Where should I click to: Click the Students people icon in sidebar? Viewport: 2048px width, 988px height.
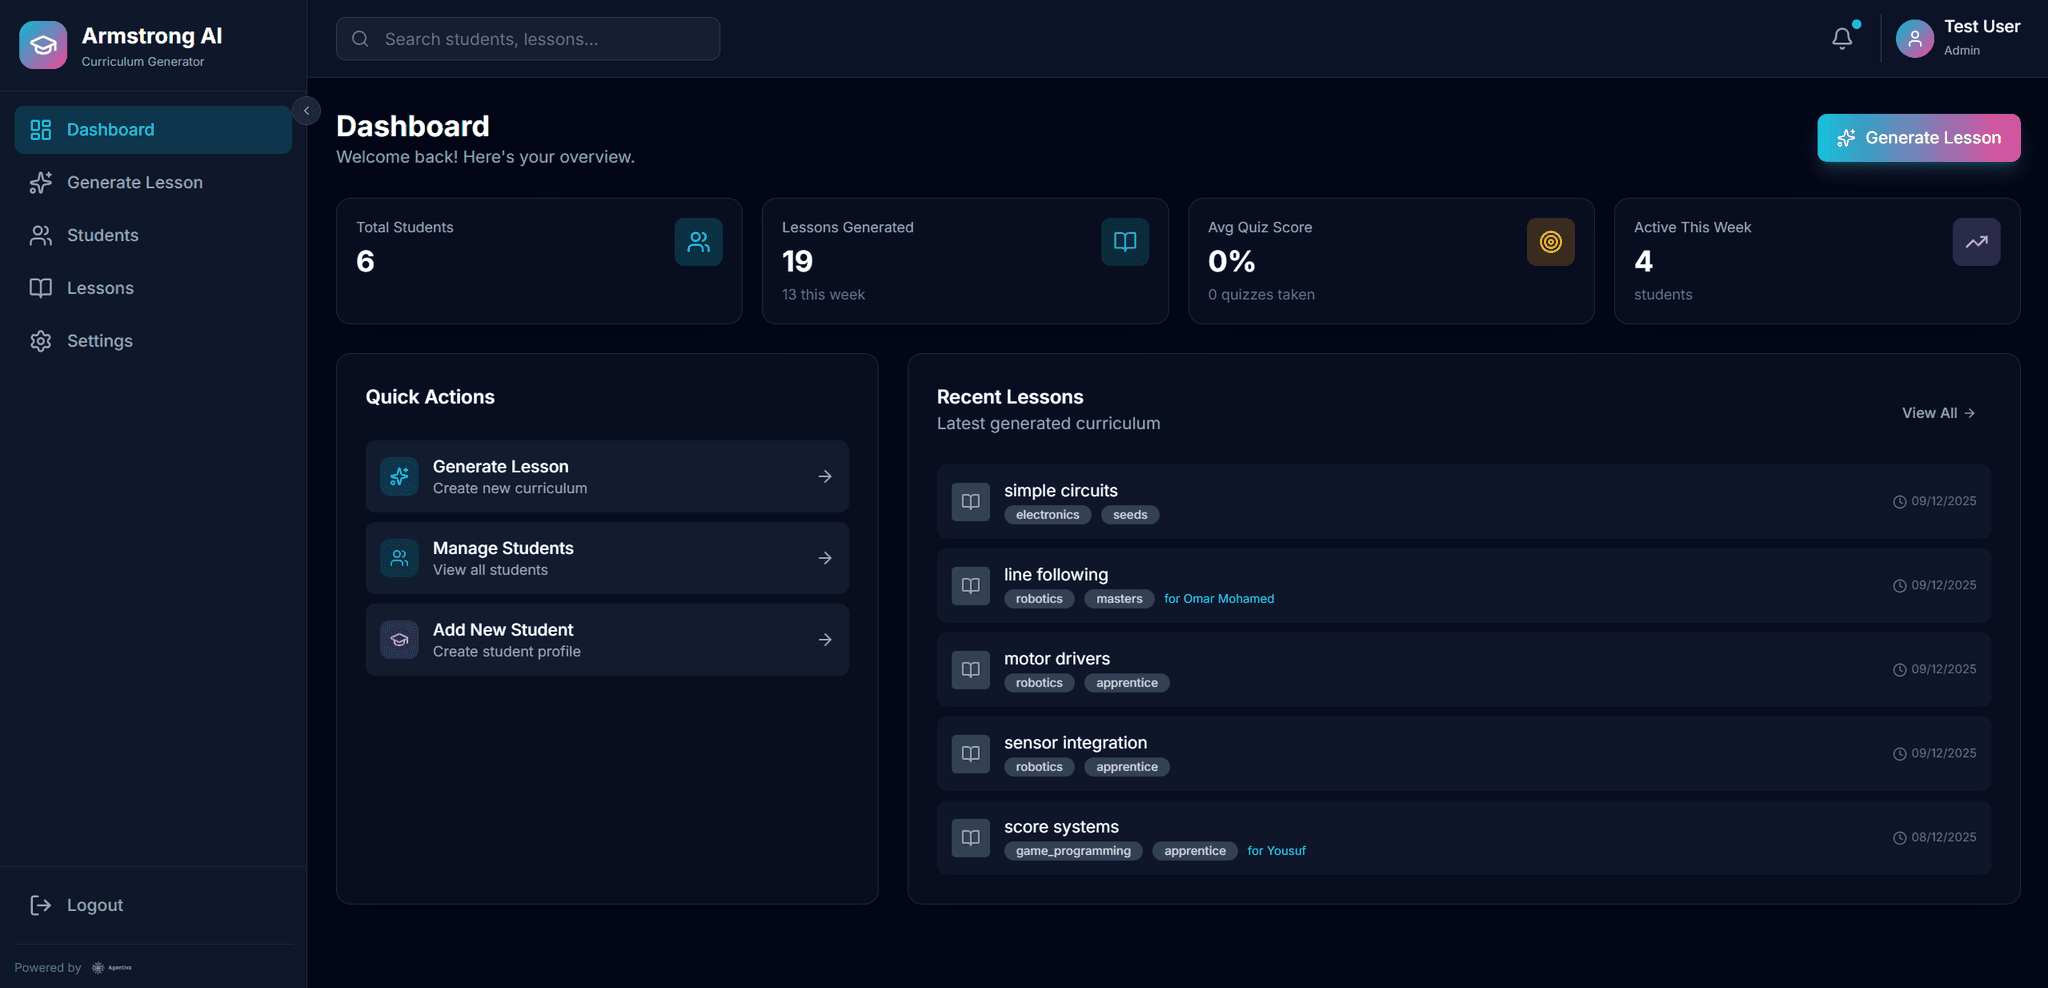tap(40, 235)
